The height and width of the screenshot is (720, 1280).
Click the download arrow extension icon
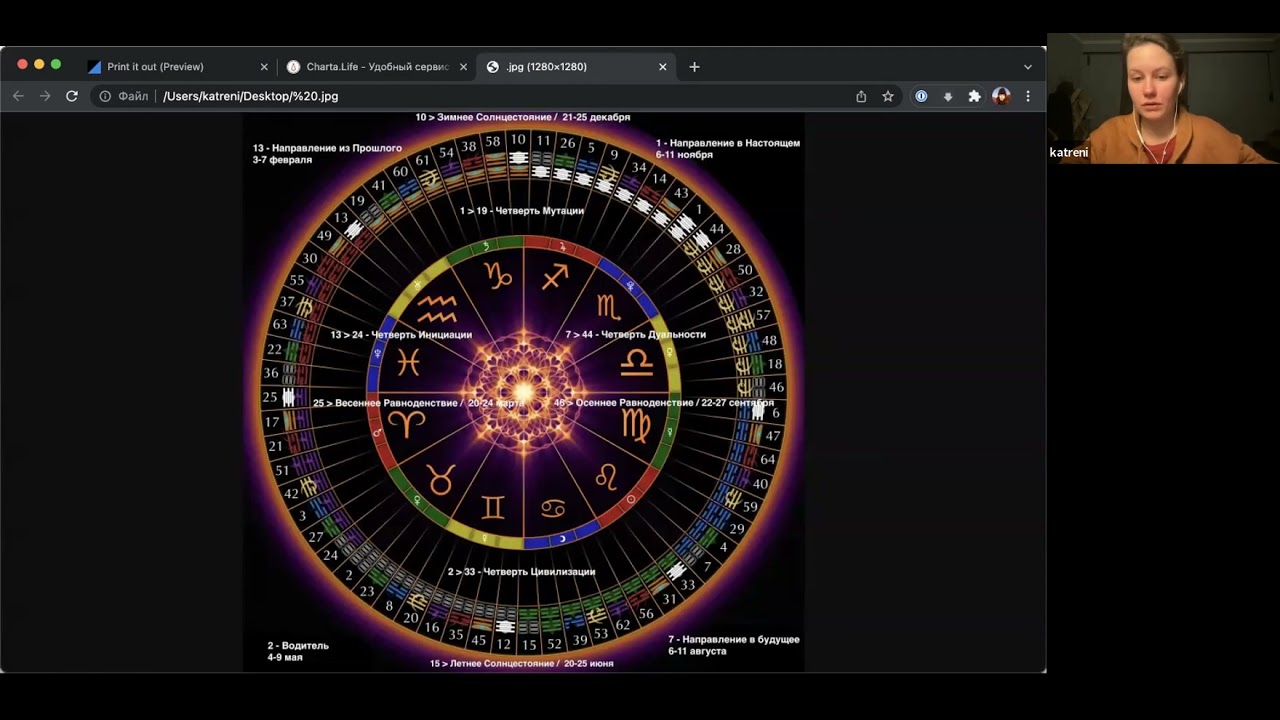[948, 97]
